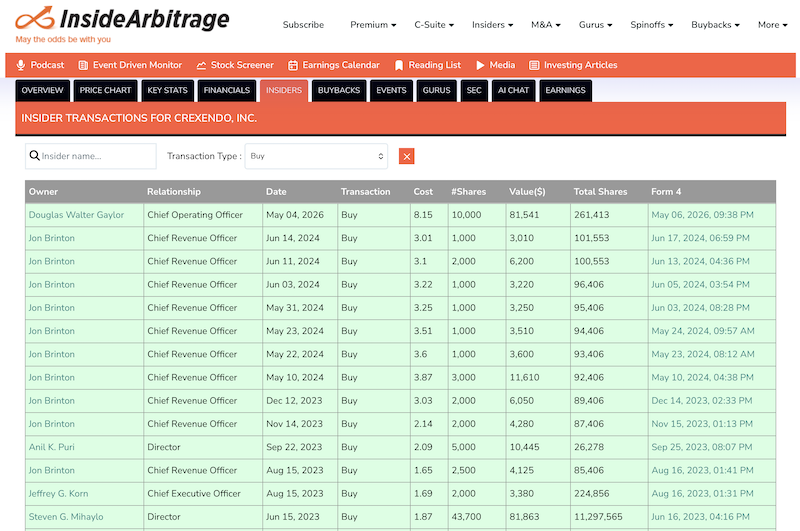The image size is (800, 531).
Task: Expand the Insiders nav menu
Action: pos(492,24)
